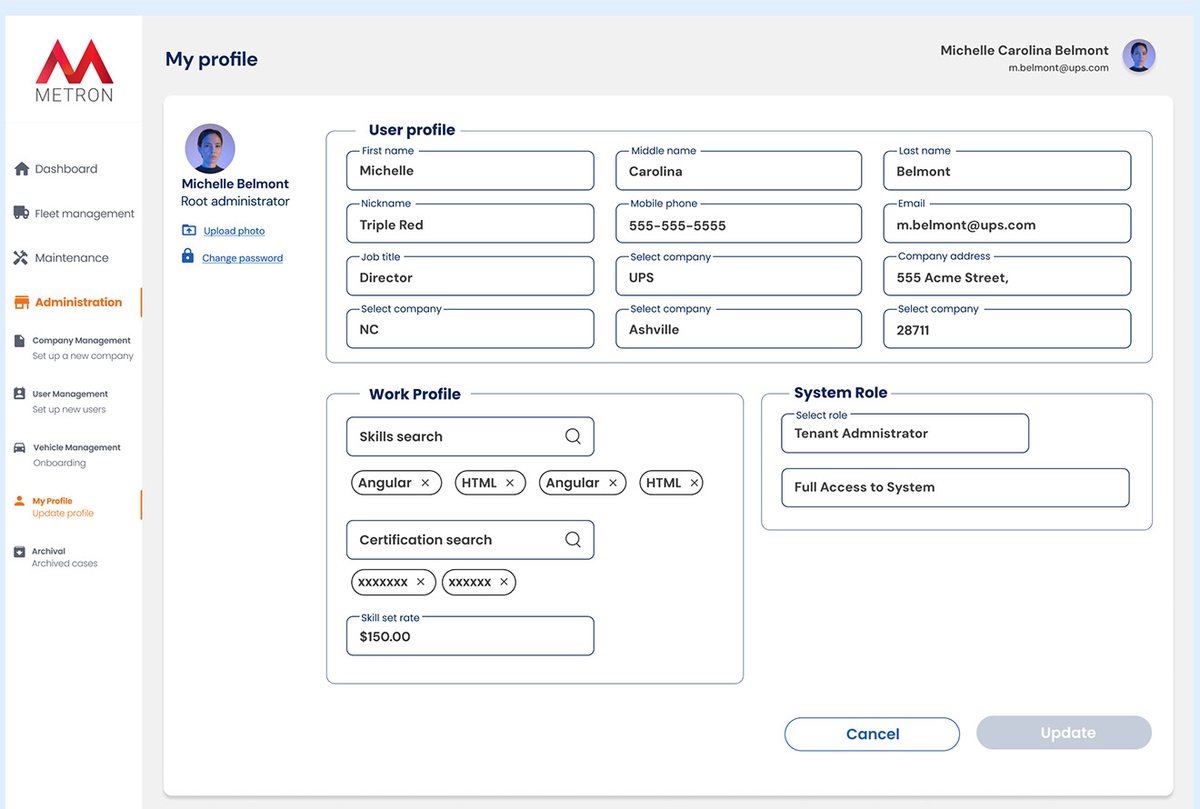This screenshot has height=809, width=1200.
Task: Click the Cancel button
Action: [x=872, y=734]
